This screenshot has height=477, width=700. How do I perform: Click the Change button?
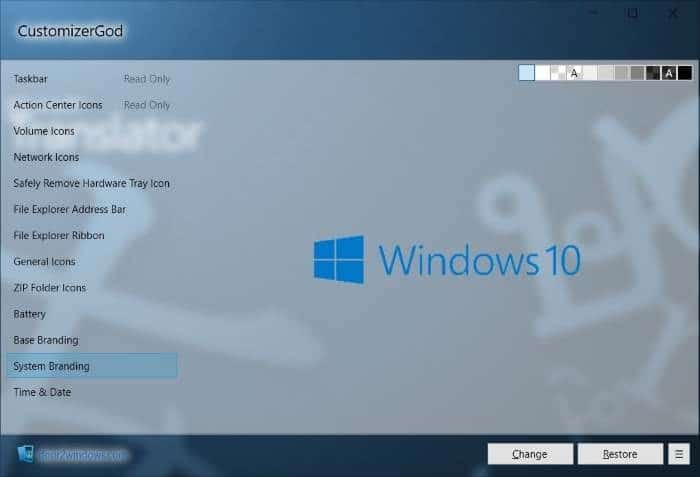click(530, 454)
